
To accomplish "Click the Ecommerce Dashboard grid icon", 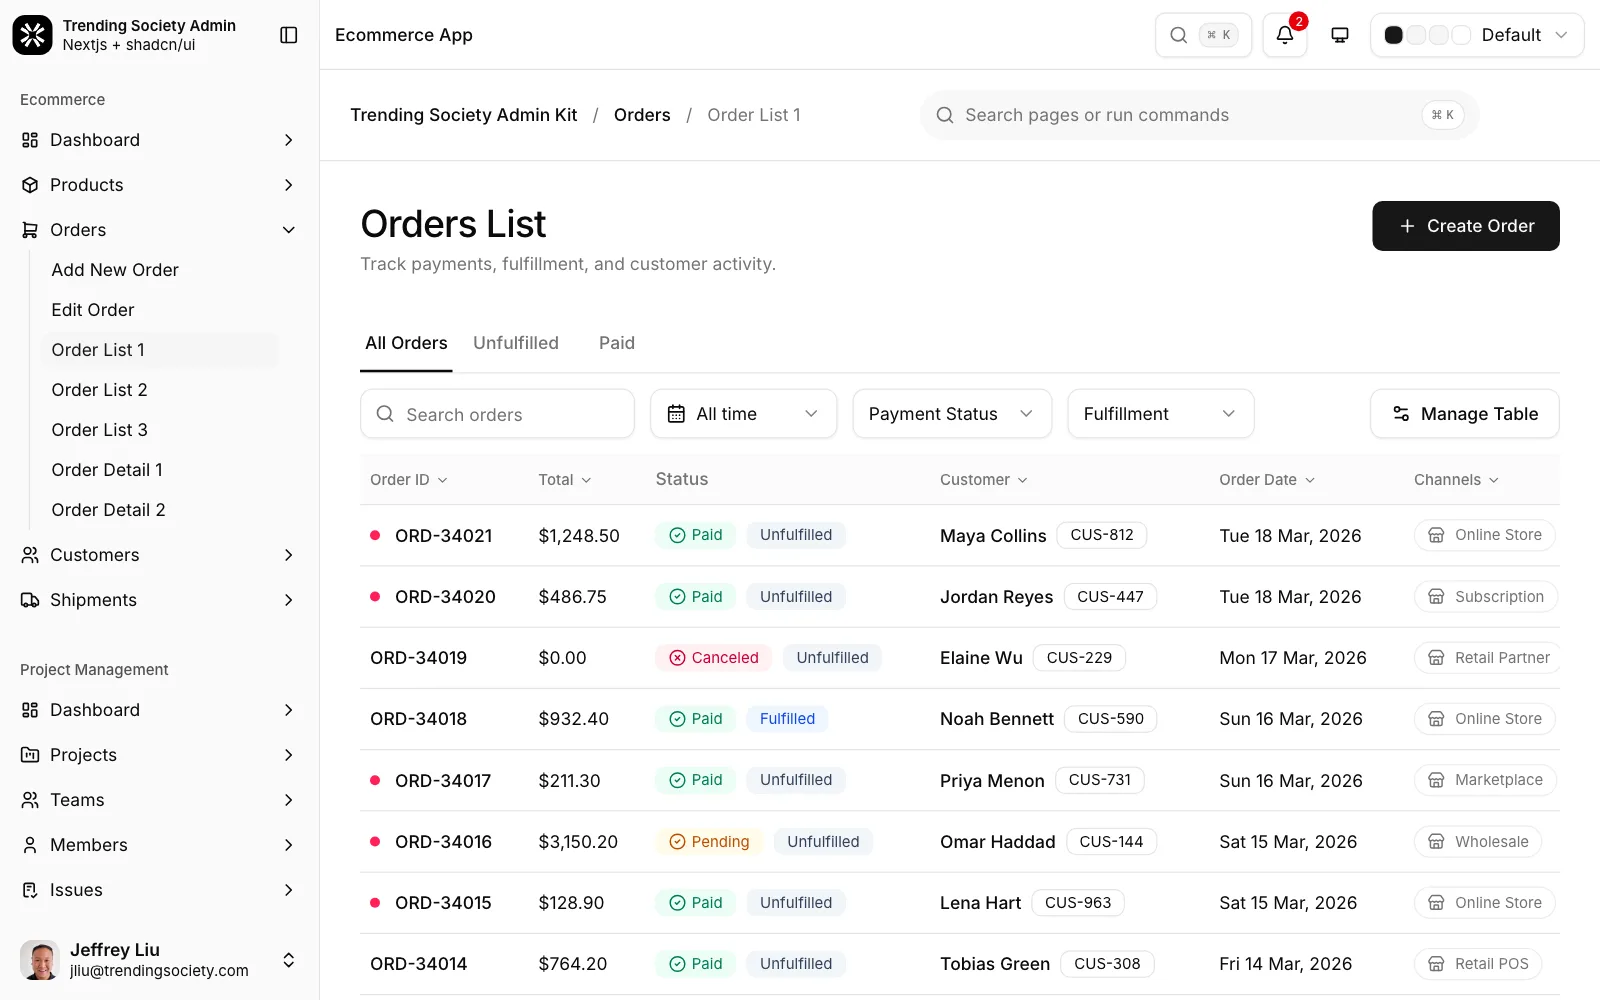I will coord(30,140).
